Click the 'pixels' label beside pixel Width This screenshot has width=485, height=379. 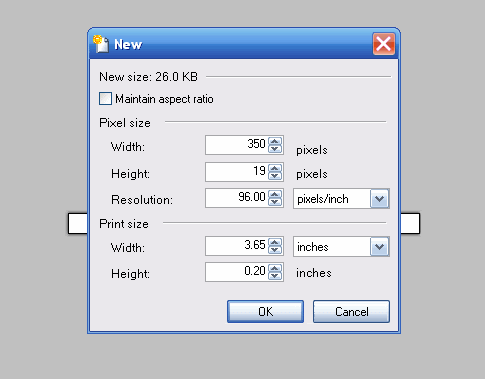pos(312,150)
